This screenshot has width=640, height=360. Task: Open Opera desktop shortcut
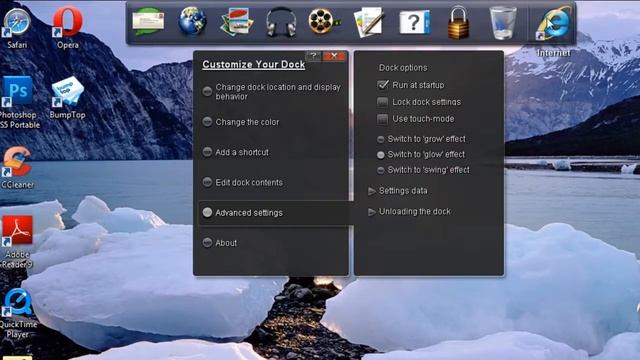[67, 28]
